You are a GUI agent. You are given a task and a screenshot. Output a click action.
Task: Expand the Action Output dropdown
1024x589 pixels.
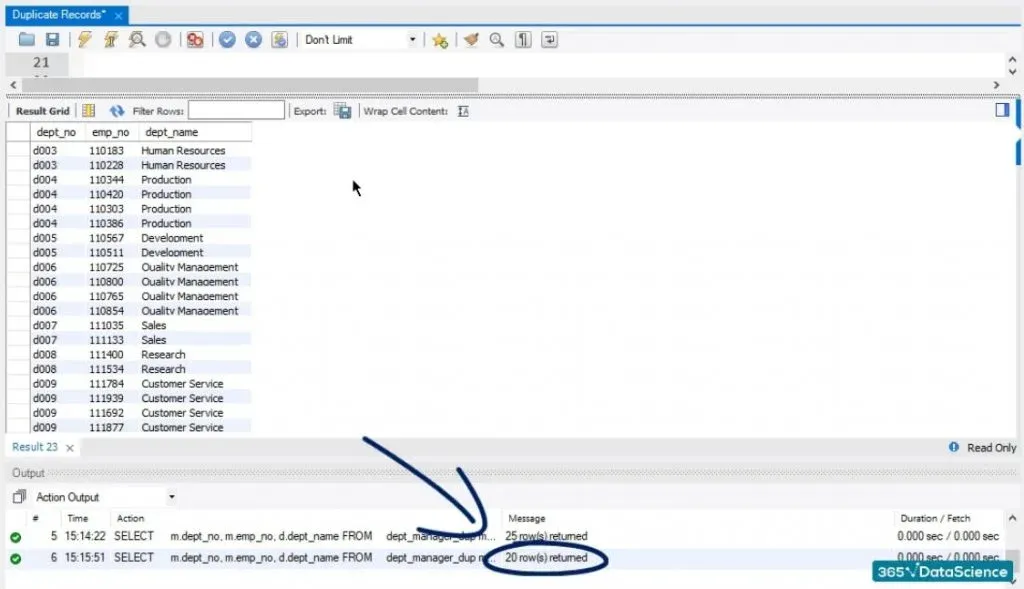click(171, 497)
